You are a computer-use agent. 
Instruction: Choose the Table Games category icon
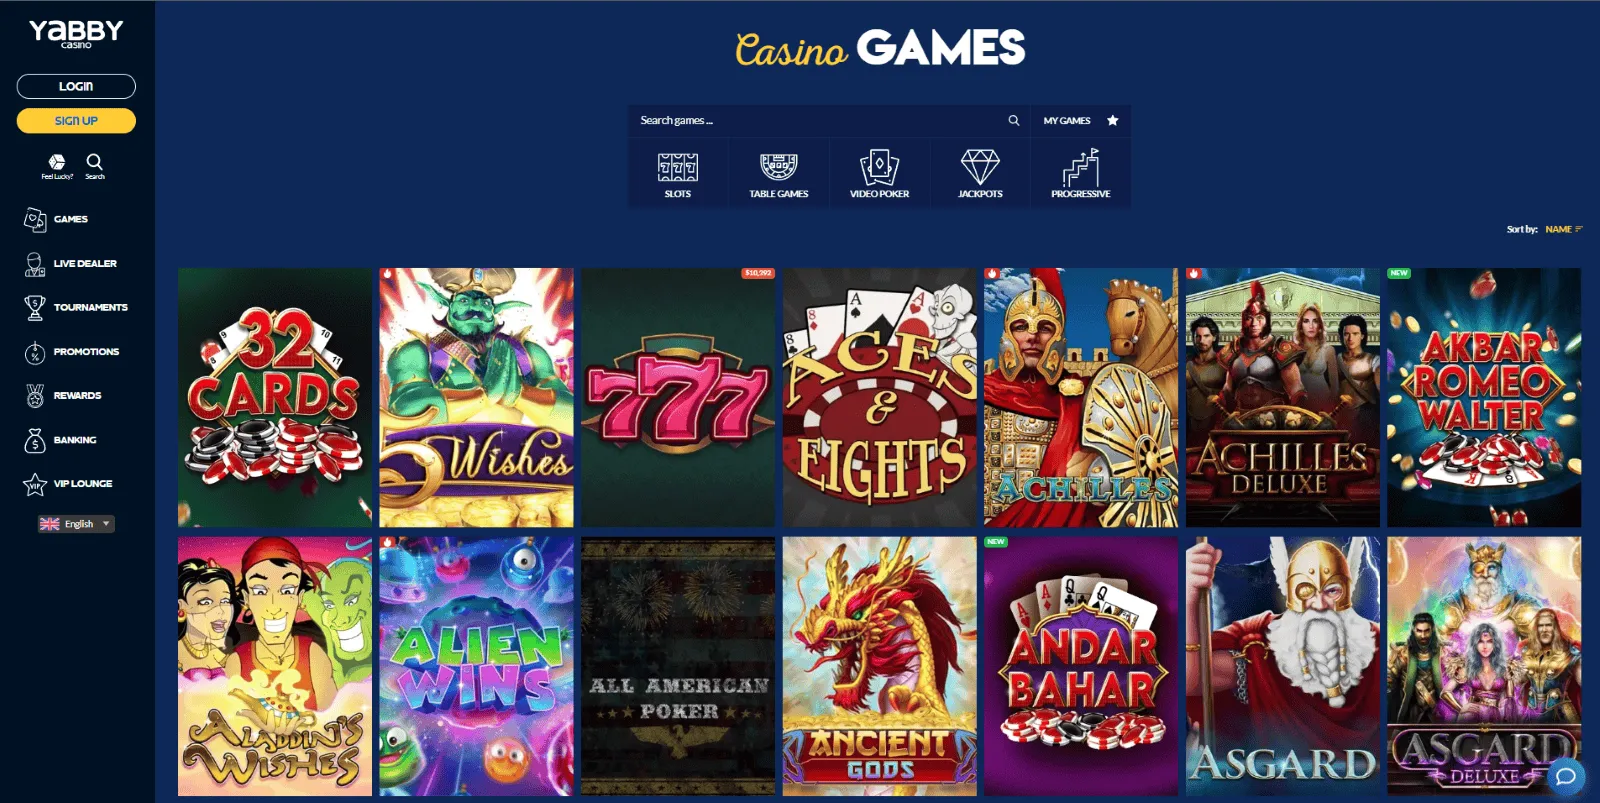pos(779,167)
